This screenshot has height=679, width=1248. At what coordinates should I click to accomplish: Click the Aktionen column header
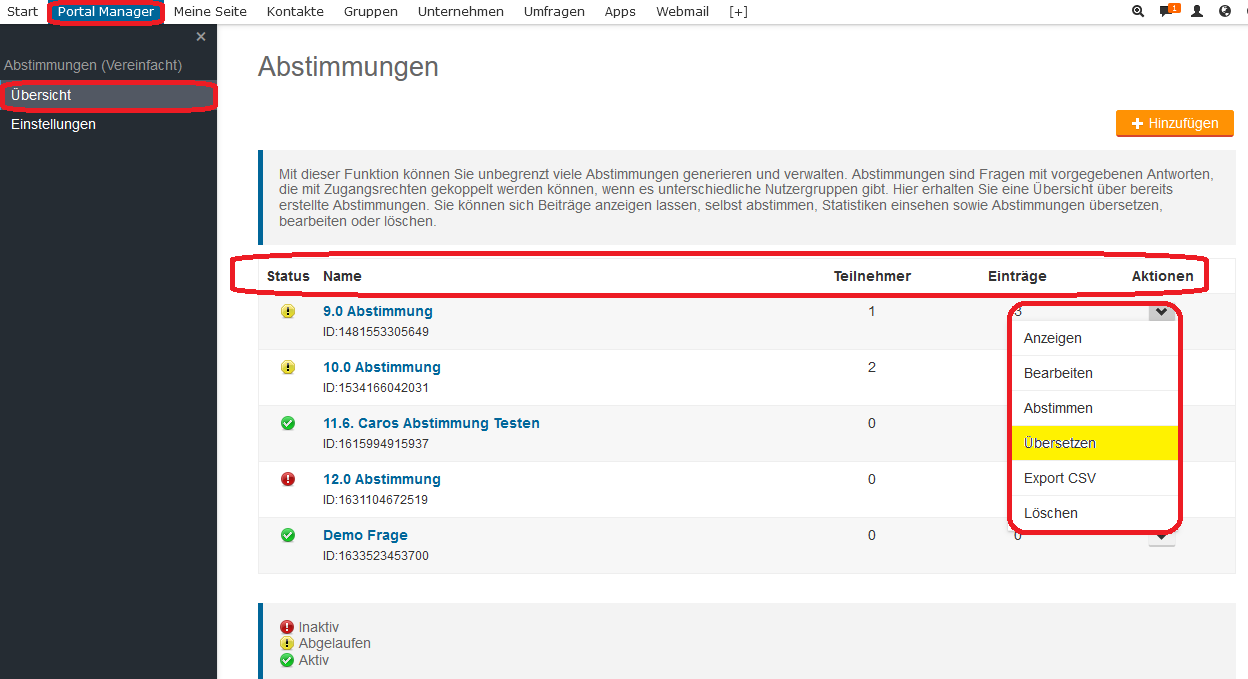tap(1162, 276)
